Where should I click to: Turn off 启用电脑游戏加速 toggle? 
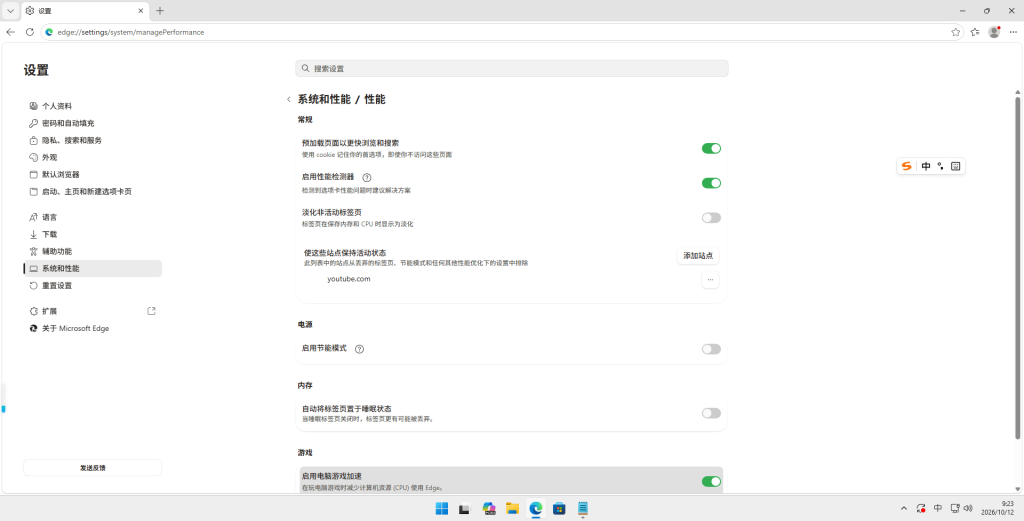711,481
